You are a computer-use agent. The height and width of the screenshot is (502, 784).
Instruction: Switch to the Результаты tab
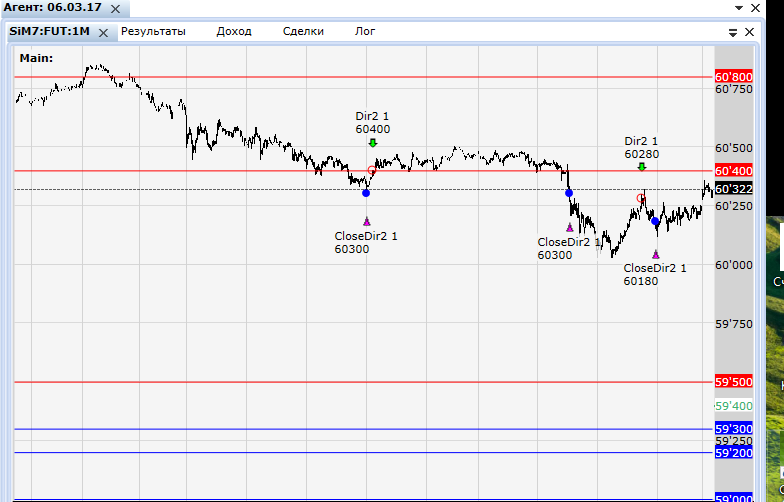[x=153, y=32]
